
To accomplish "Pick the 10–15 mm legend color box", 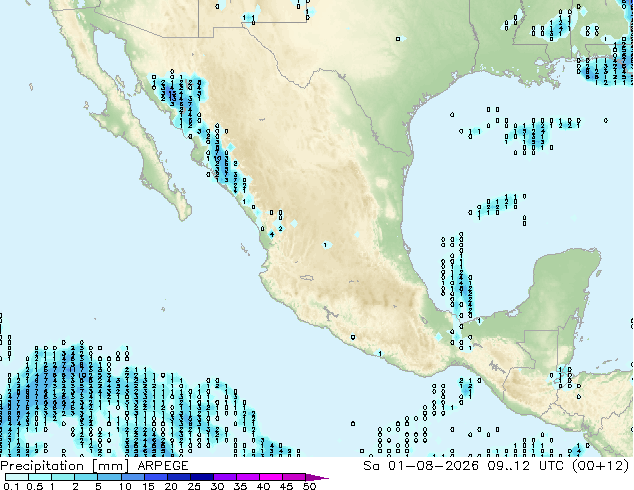I will click(x=132, y=477).
